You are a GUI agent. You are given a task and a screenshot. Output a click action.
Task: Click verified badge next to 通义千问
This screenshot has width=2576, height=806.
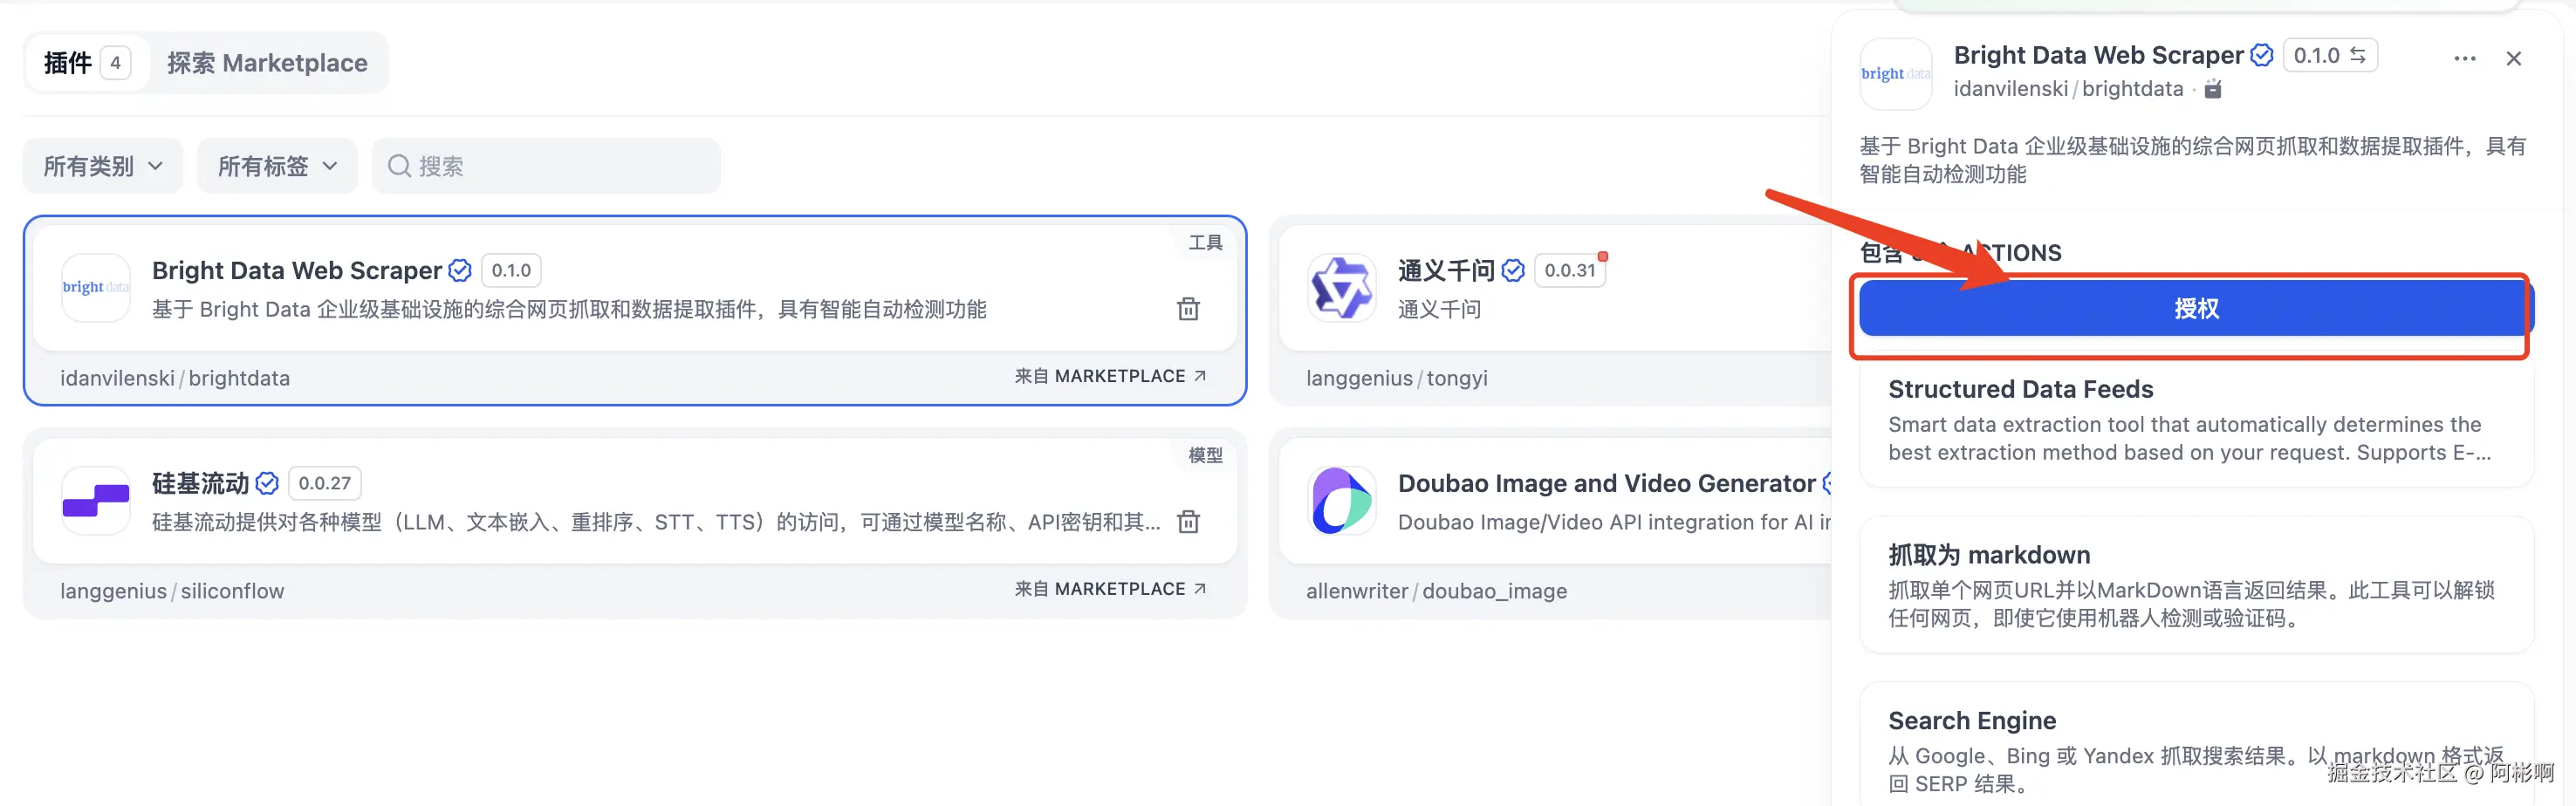click(1513, 271)
